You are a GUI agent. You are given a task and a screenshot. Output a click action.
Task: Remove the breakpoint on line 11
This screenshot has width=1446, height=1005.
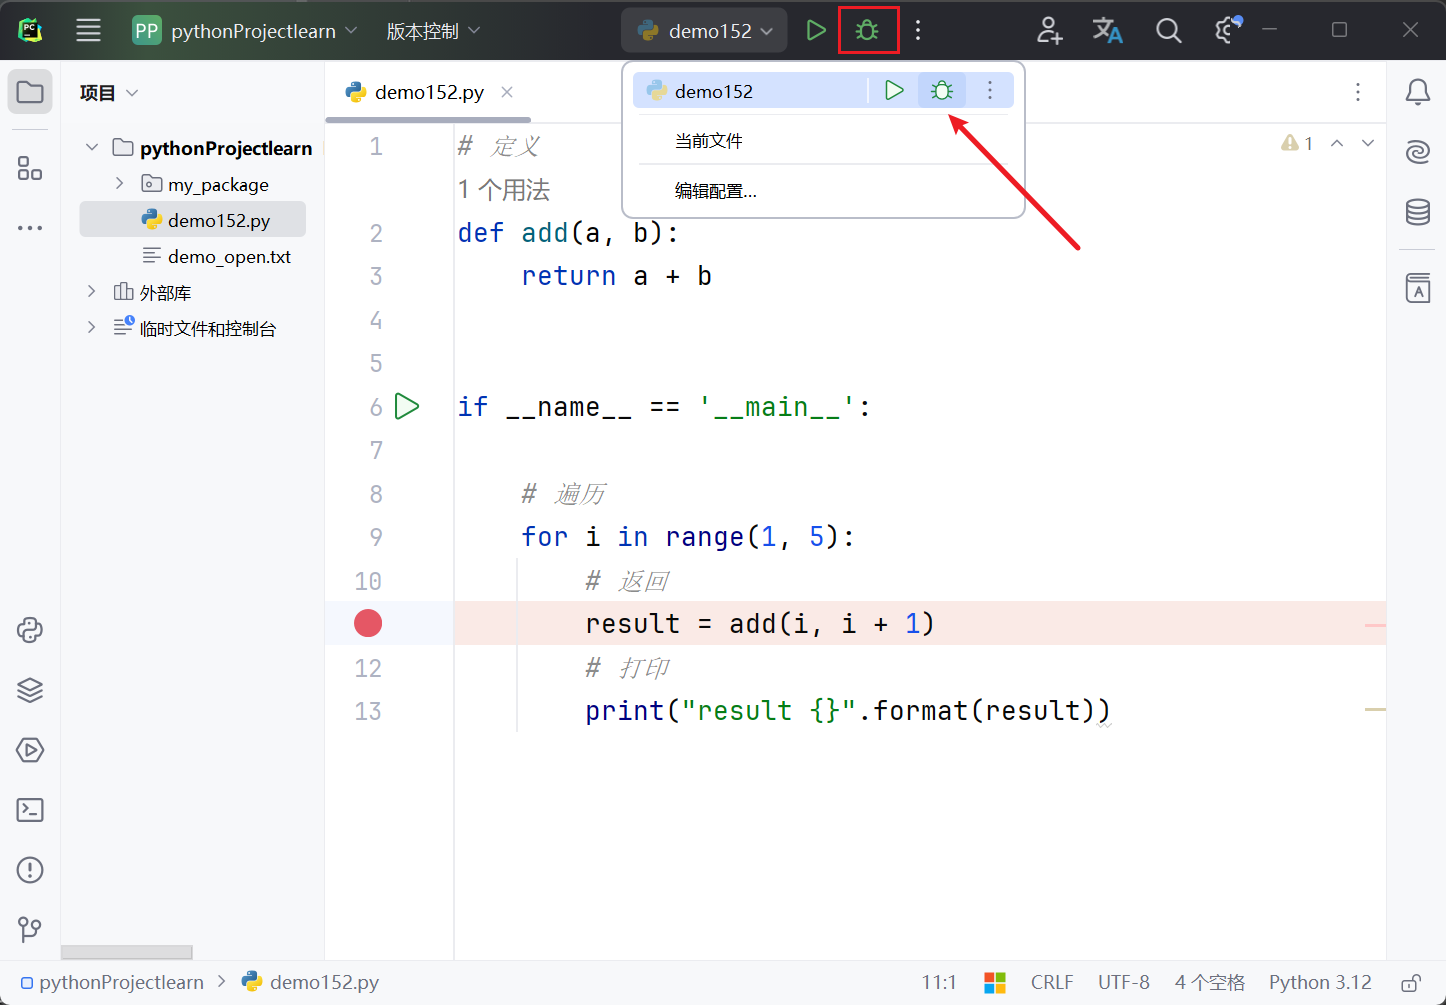(368, 623)
